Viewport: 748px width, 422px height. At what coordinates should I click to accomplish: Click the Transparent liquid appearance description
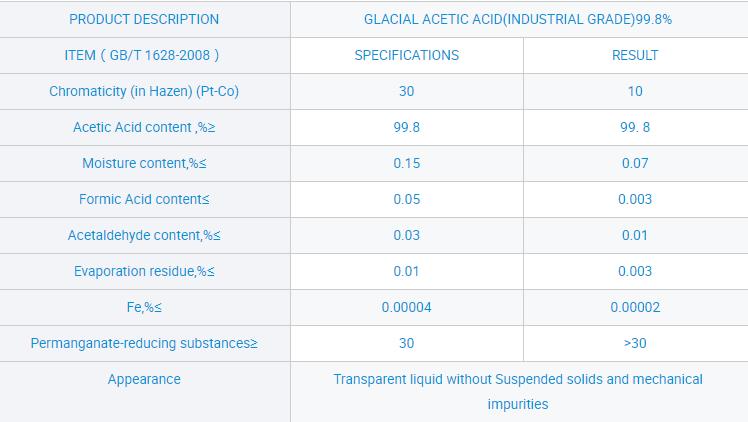(x=518, y=391)
